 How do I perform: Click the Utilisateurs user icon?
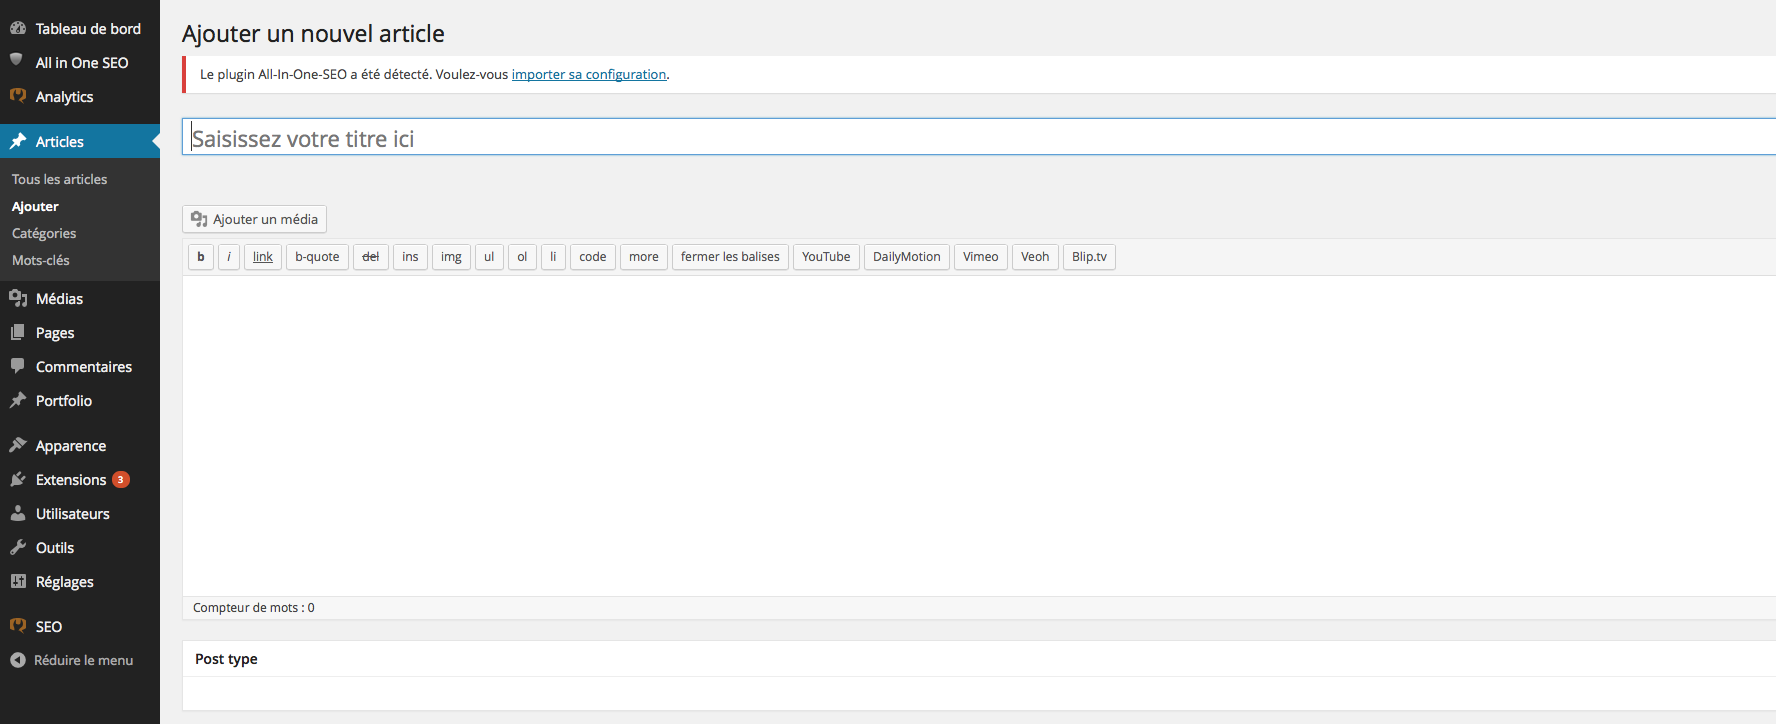pyautogui.click(x=18, y=513)
